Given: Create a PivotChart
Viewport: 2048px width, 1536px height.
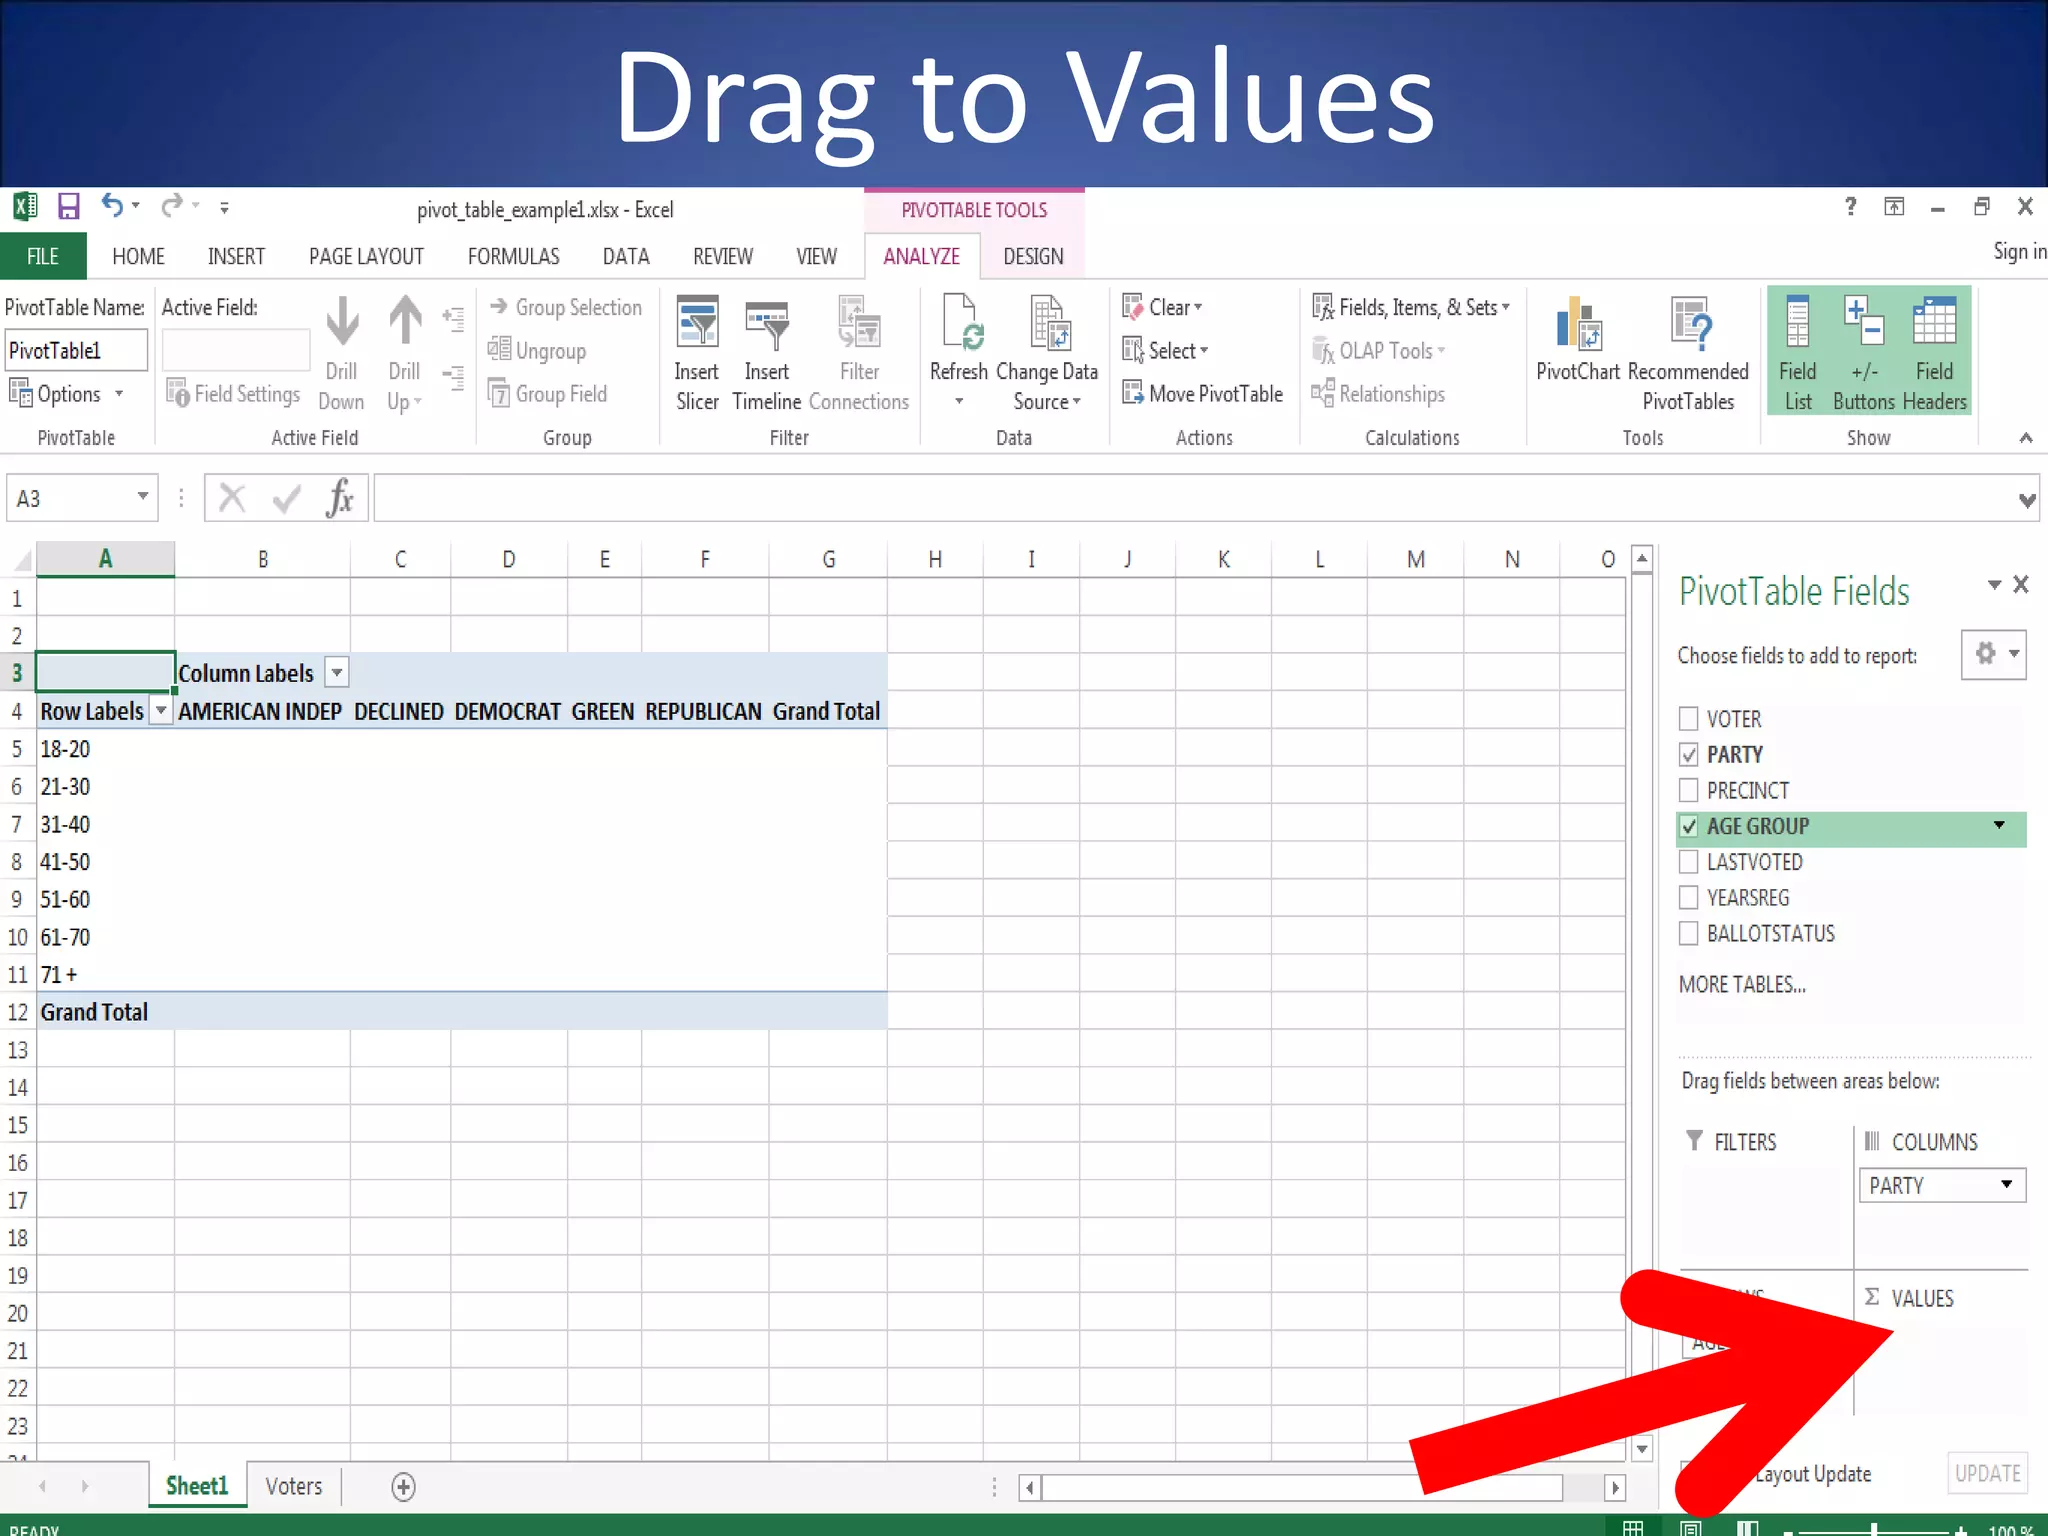Looking at the screenshot, I should 1578,340.
